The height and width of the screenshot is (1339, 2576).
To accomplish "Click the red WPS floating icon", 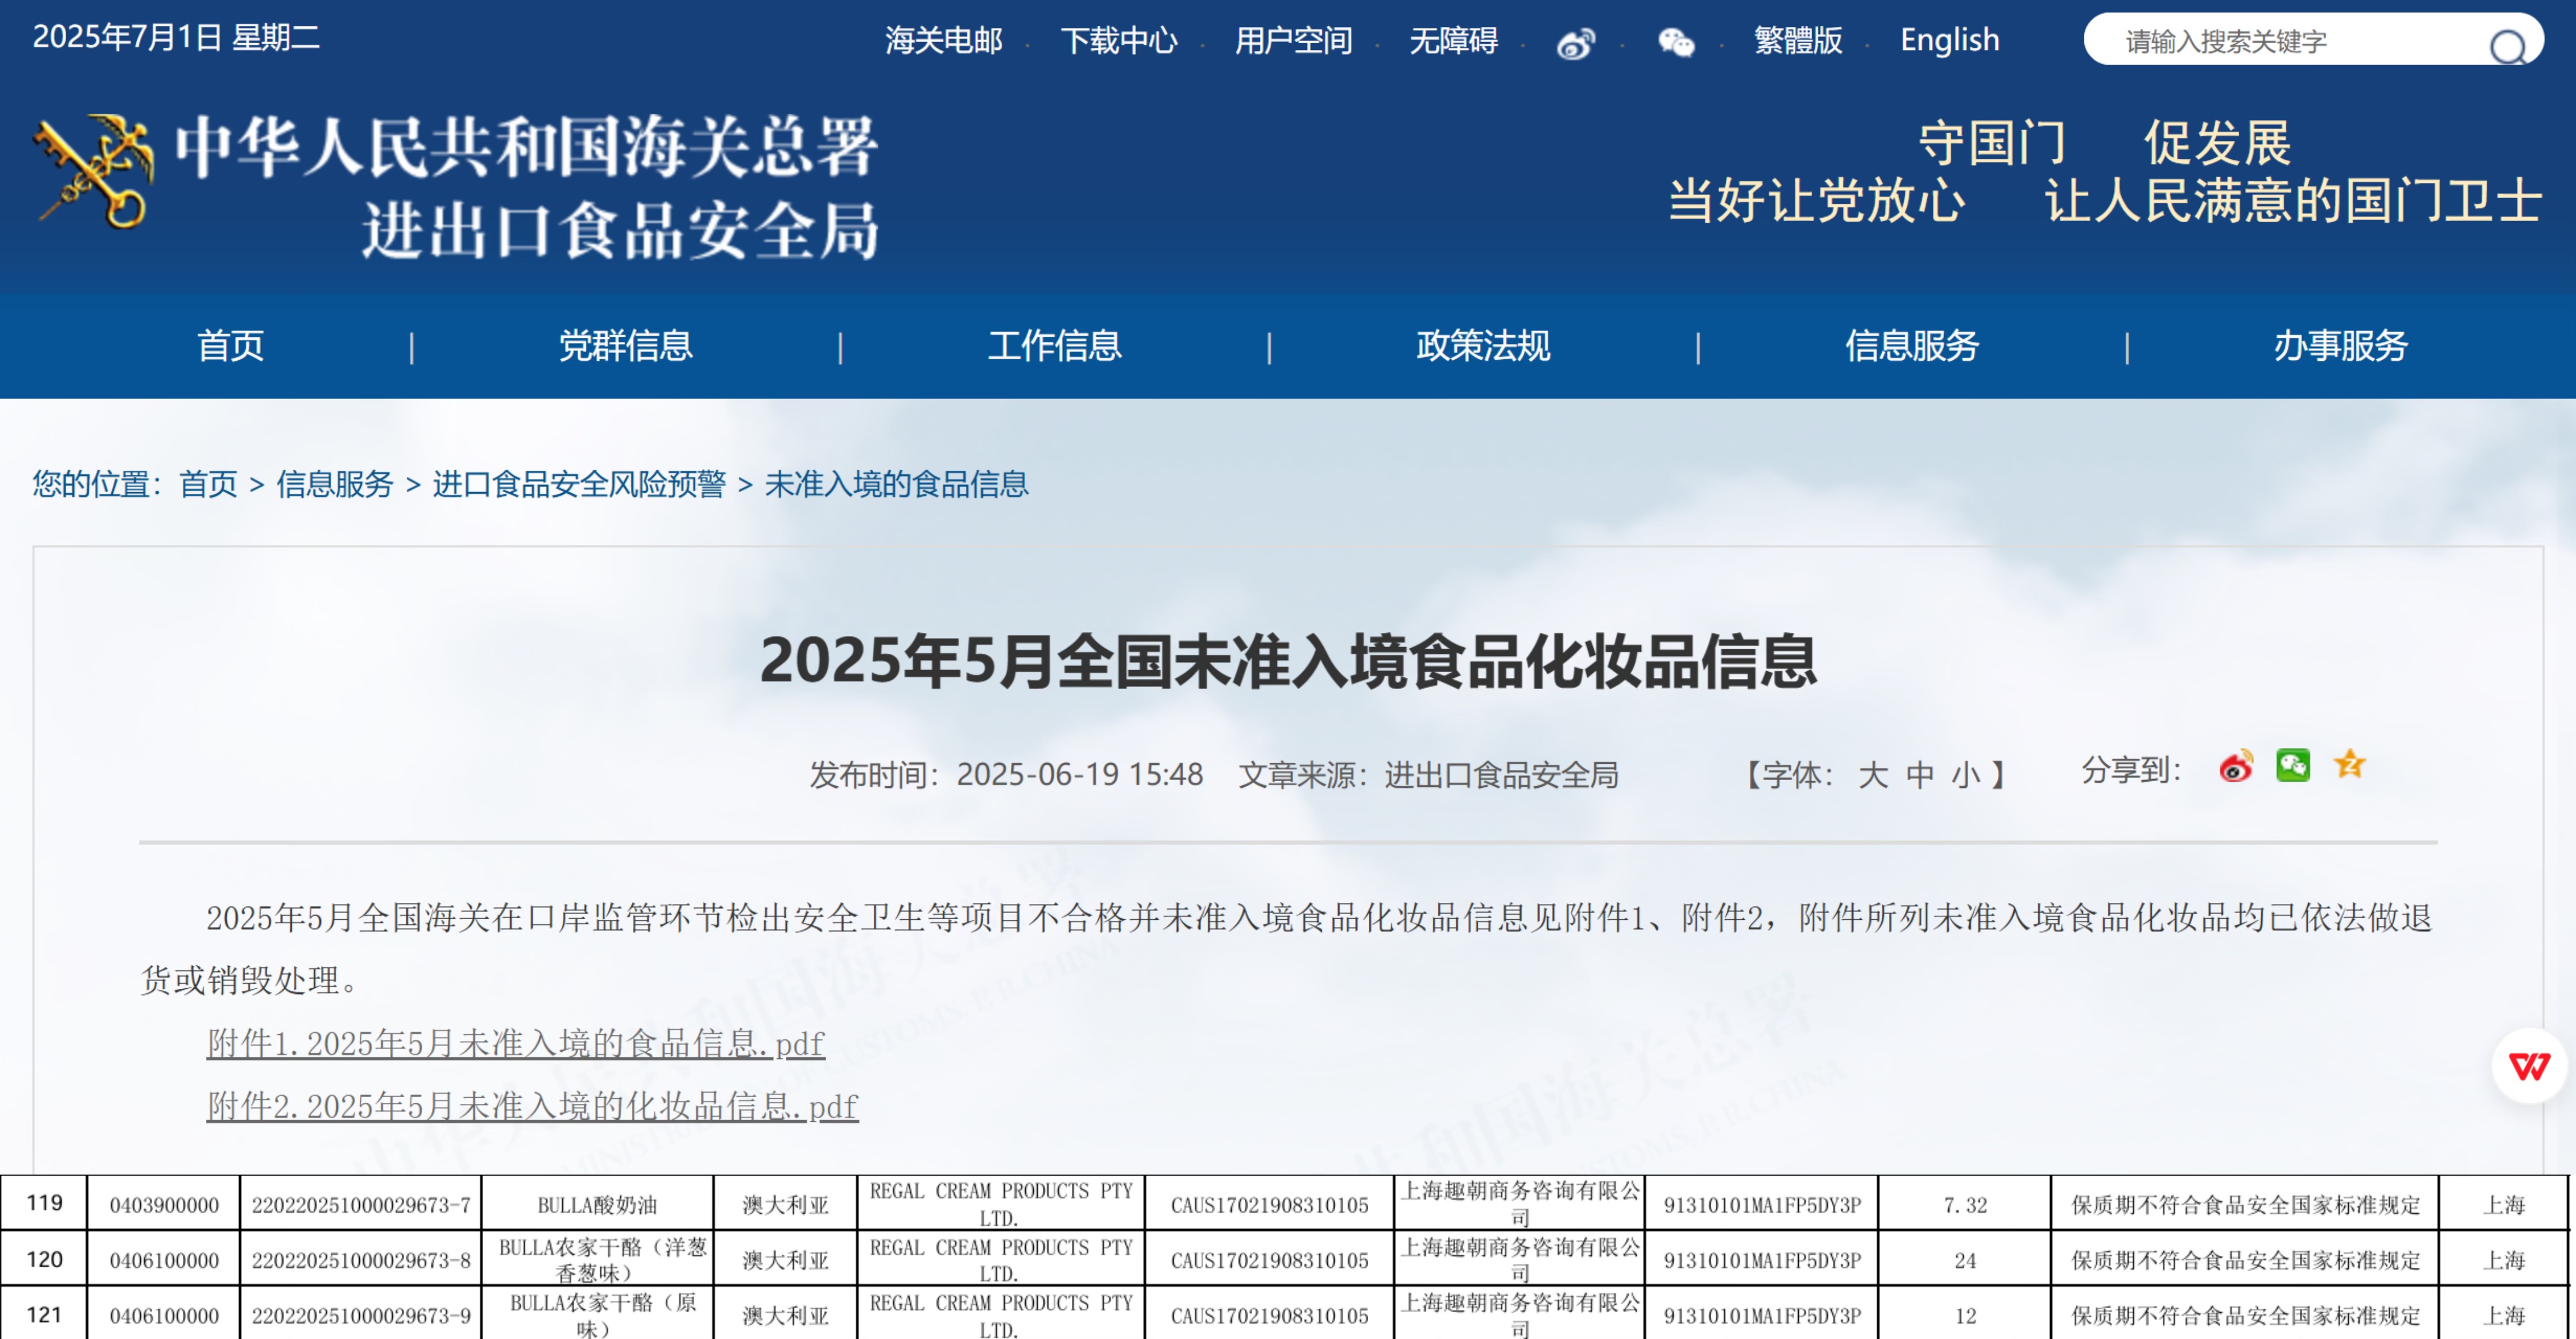I will point(2529,1066).
